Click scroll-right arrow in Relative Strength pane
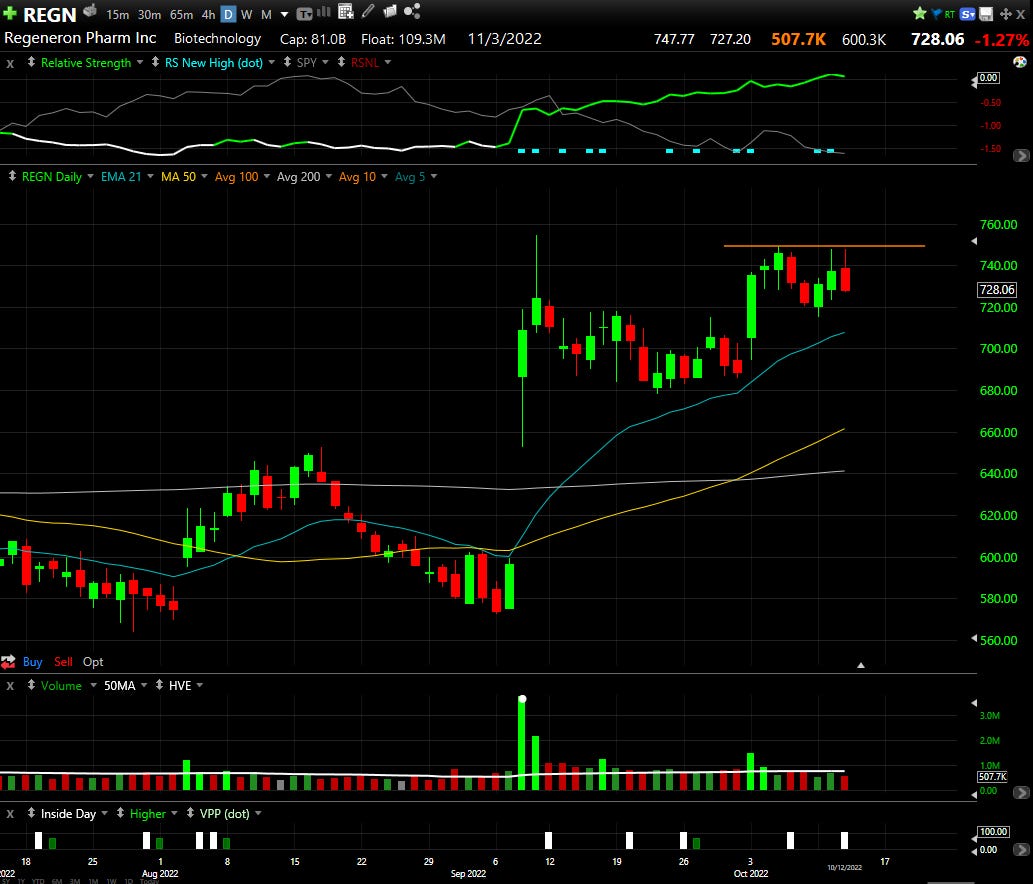 tap(1021, 155)
